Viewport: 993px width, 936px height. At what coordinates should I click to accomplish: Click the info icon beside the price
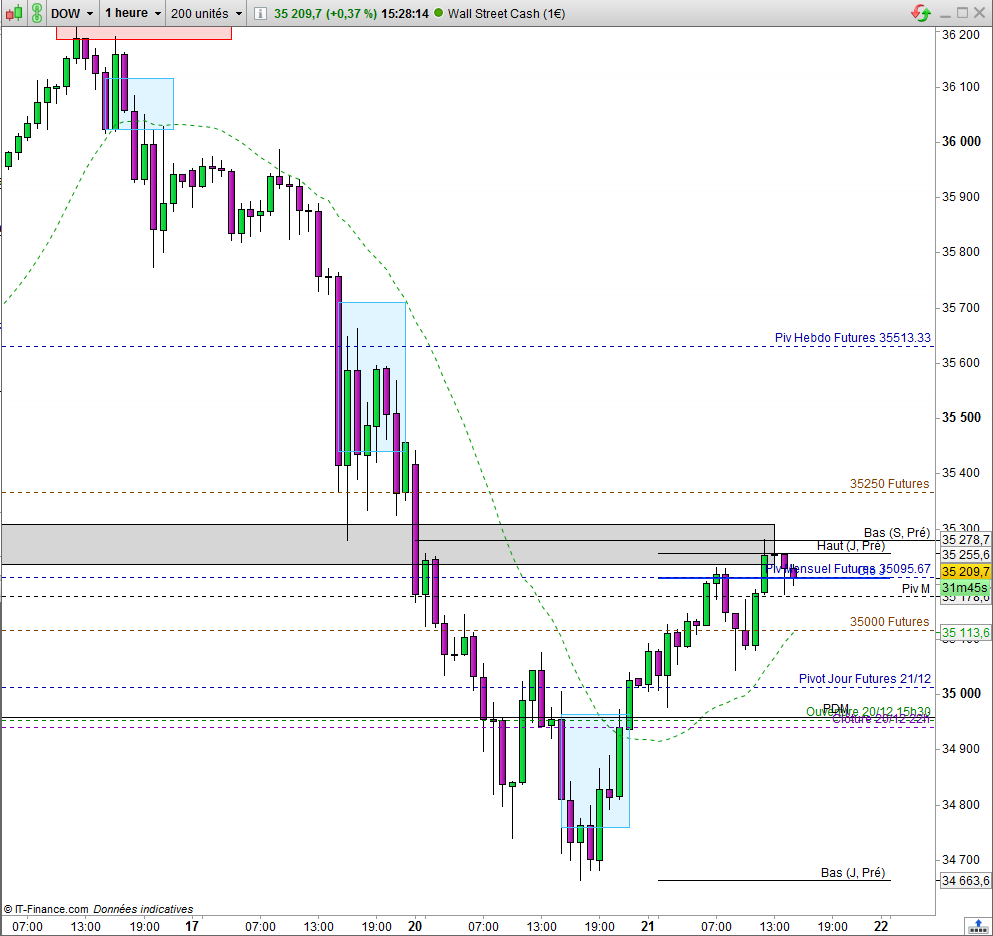pos(260,13)
